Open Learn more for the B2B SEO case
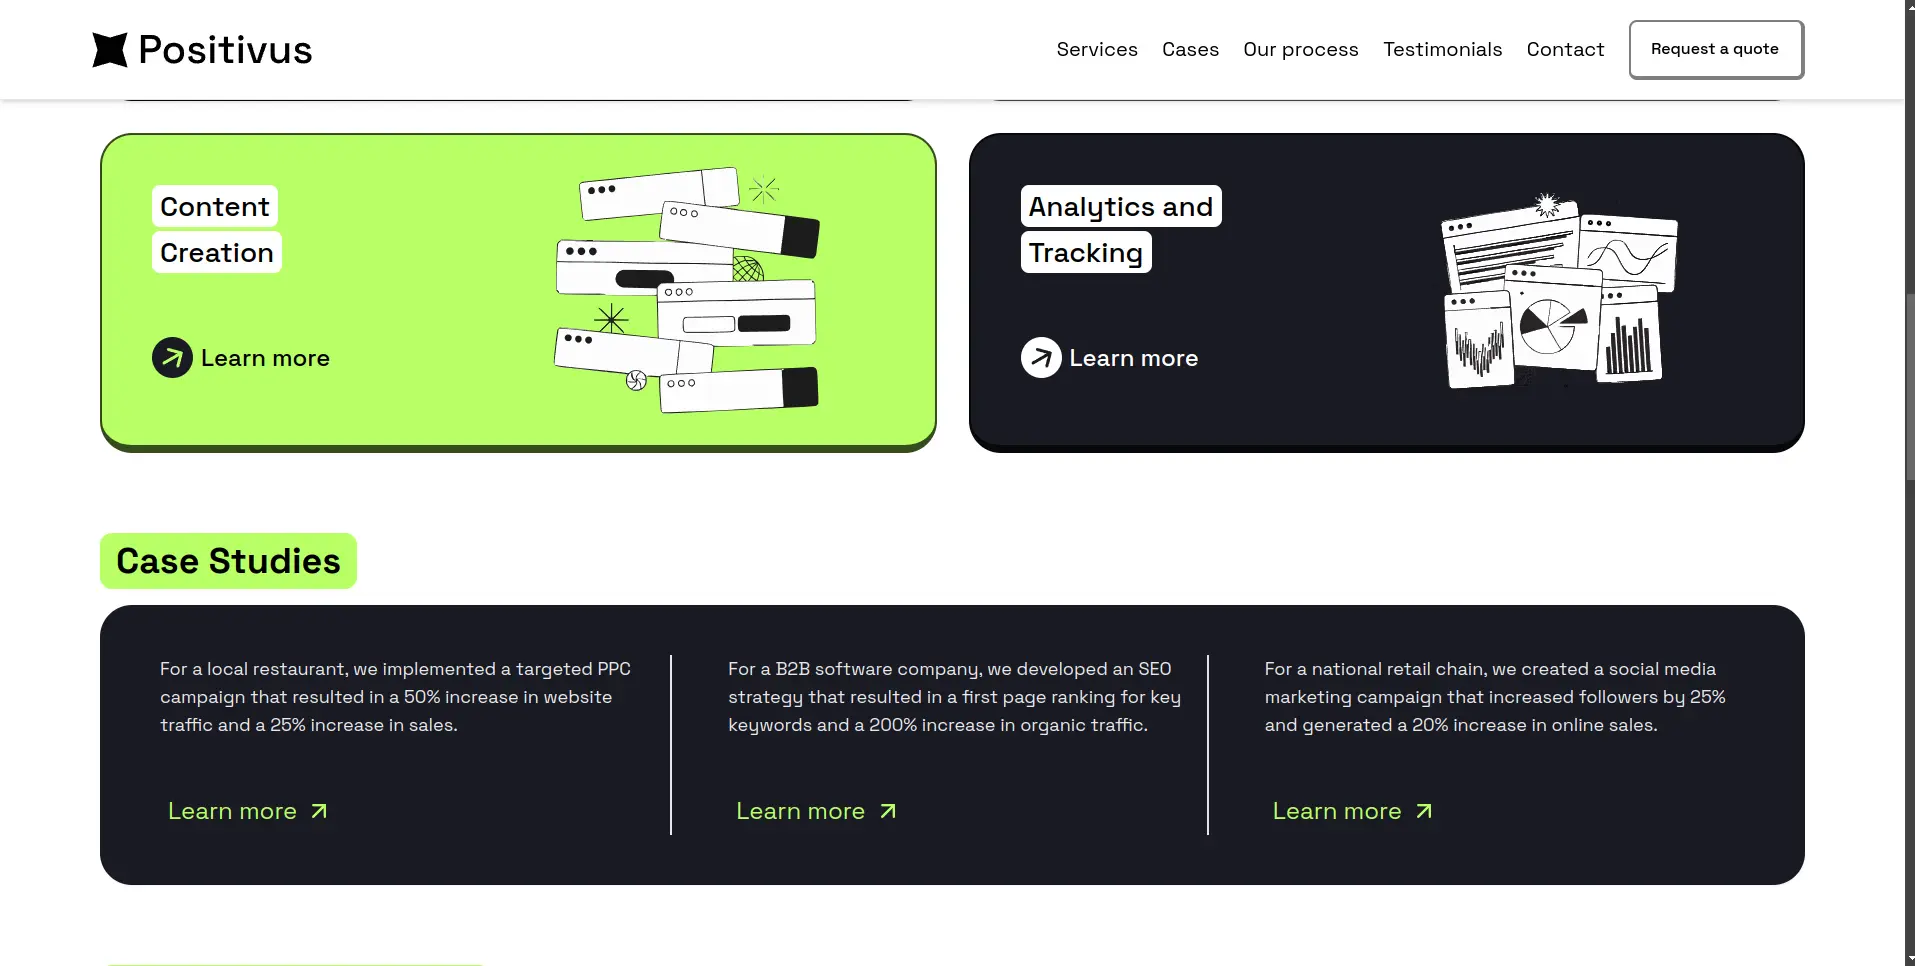The width and height of the screenshot is (1915, 966). pos(800,812)
